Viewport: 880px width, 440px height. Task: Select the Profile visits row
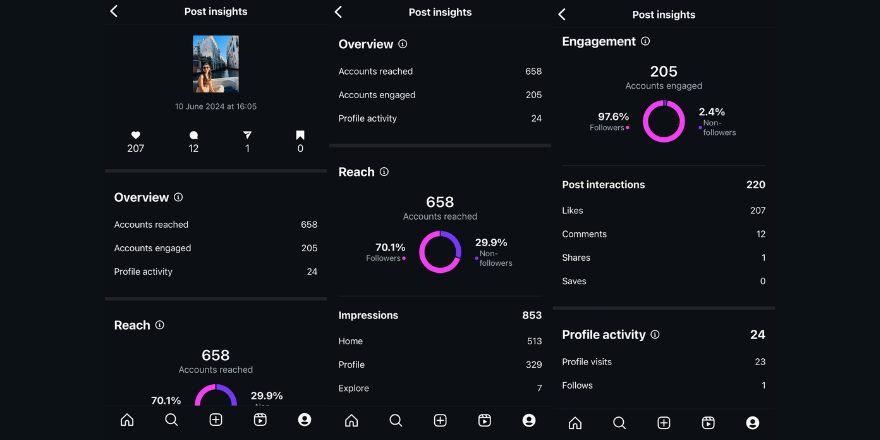point(663,362)
